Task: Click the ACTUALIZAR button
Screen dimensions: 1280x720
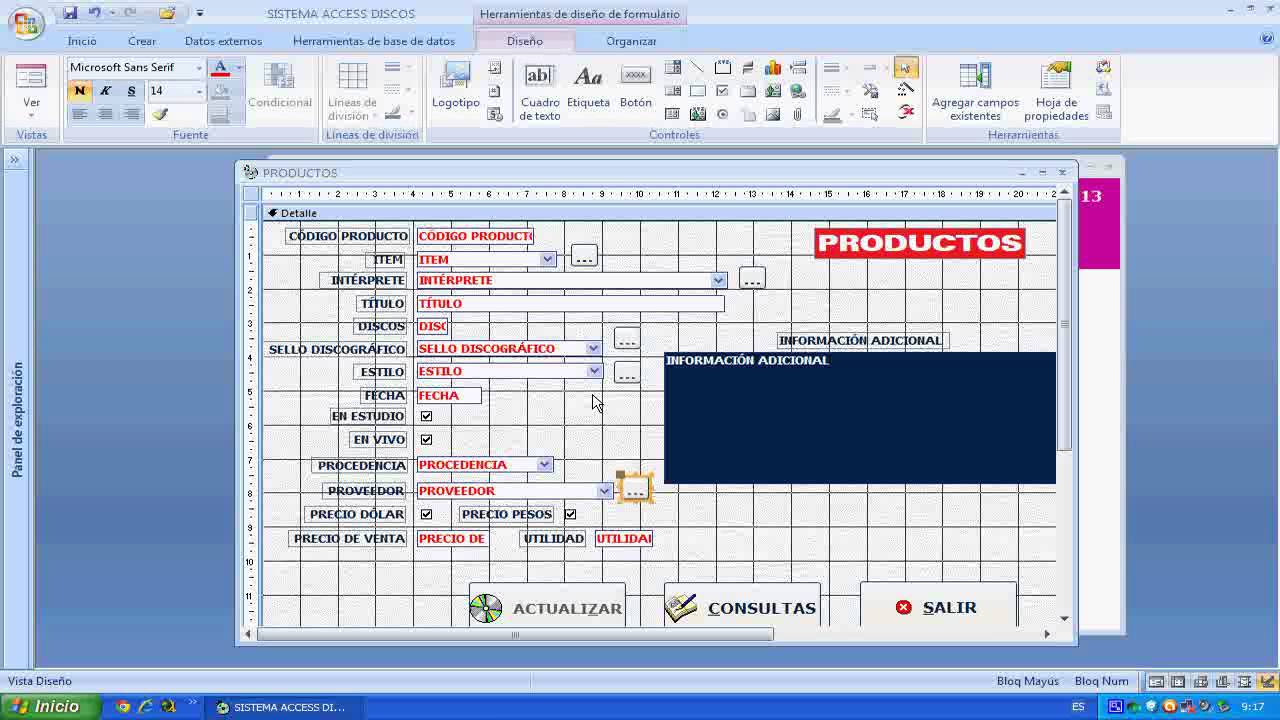Action: click(547, 607)
